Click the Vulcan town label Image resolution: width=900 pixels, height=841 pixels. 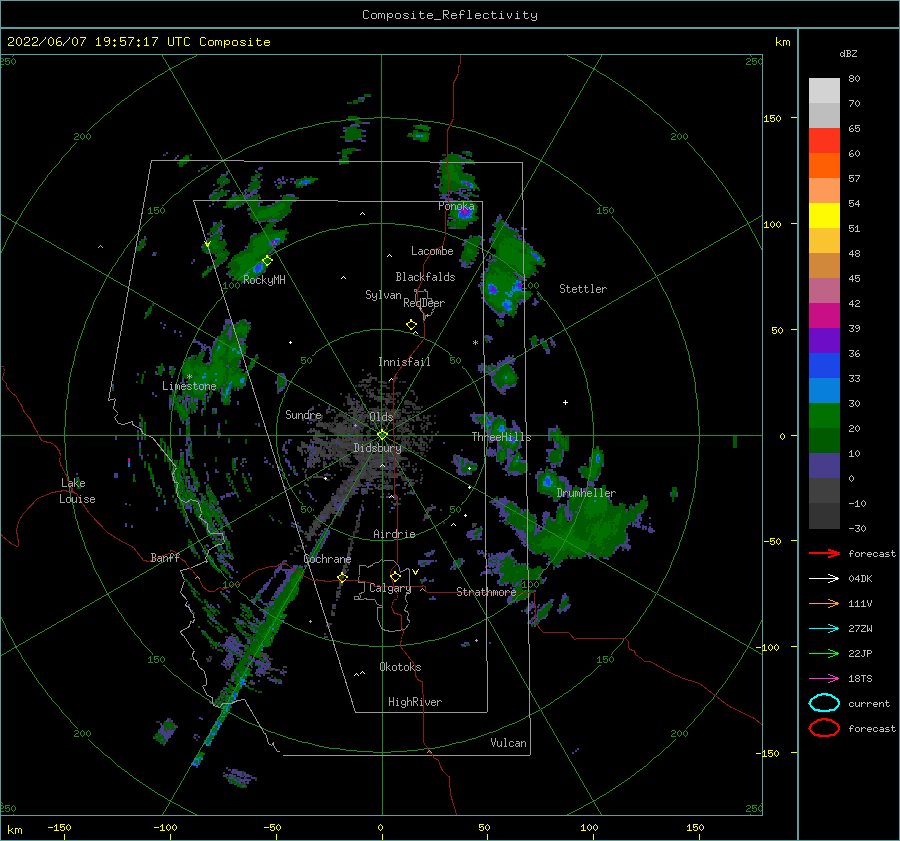point(508,743)
